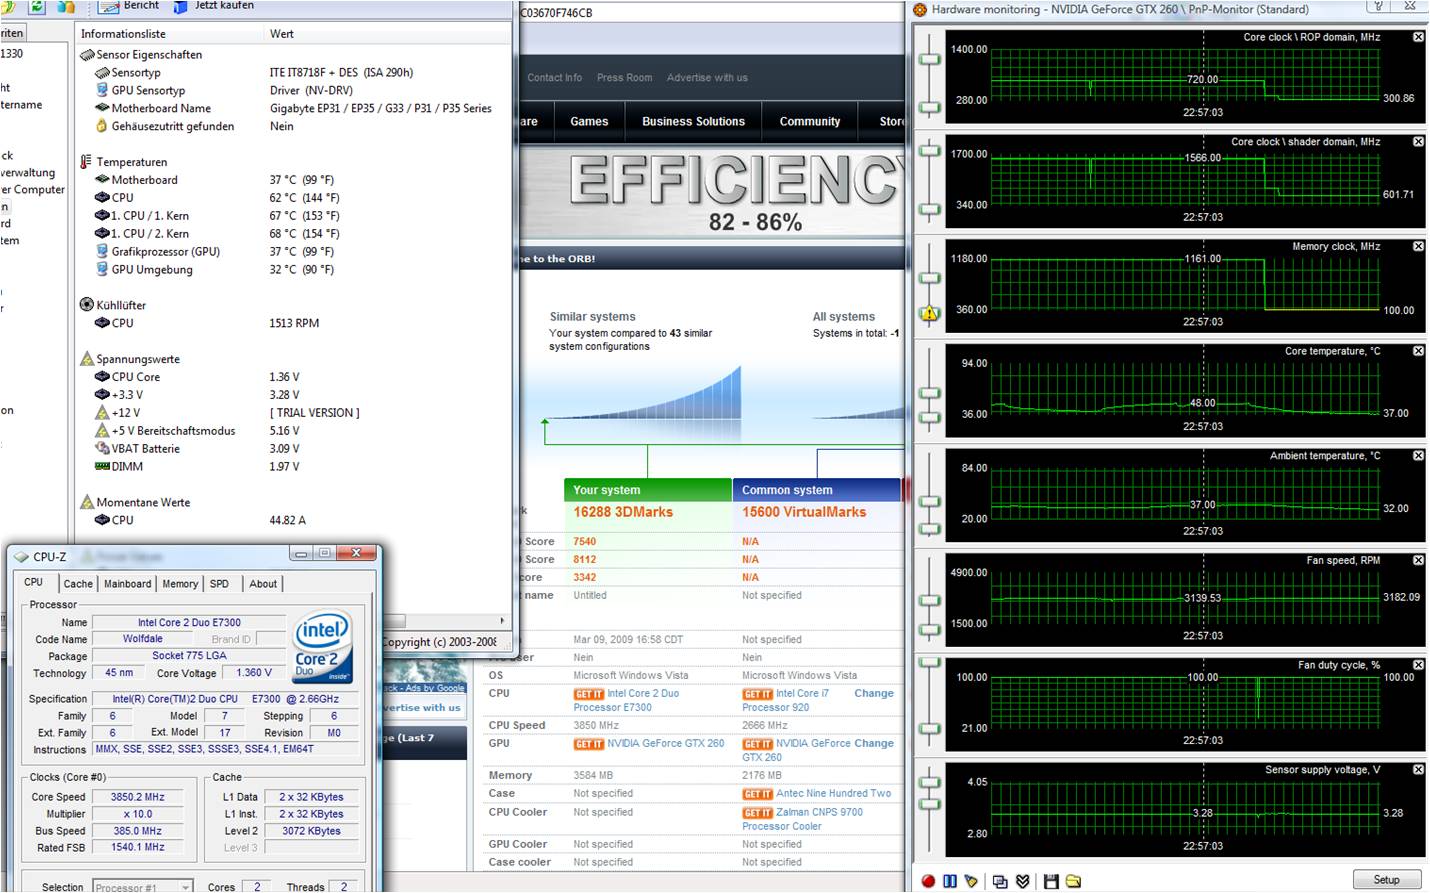Pause hardware monitoring with the blue pause icon
The height and width of the screenshot is (893, 1430).
(x=950, y=881)
